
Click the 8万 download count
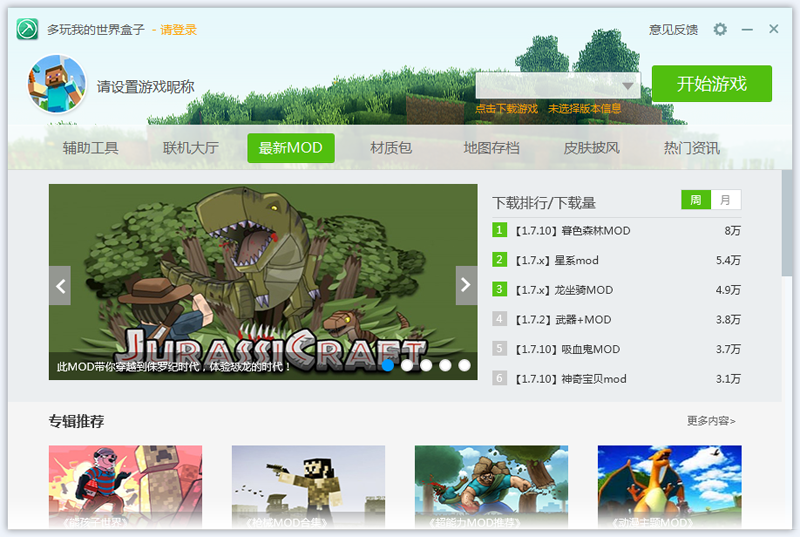coord(732,231)
